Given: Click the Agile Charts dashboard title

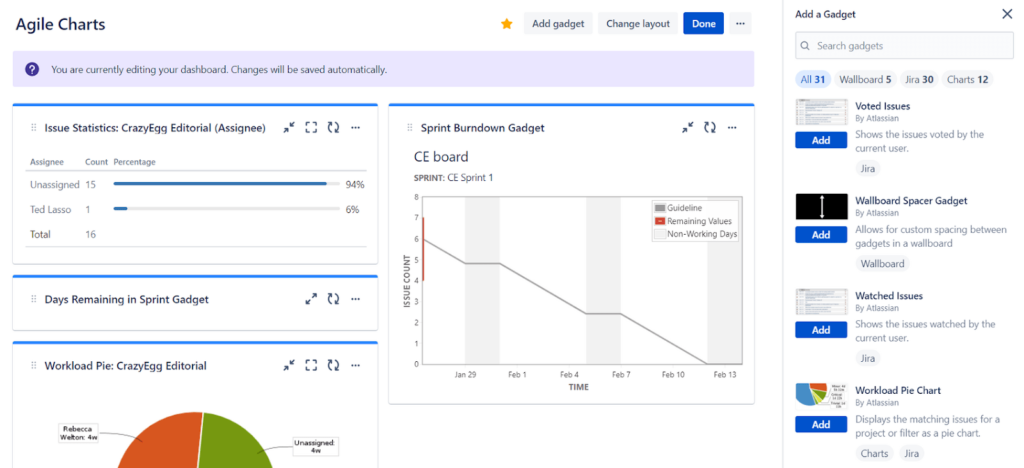Looking at the screenshot, I should (x=60, y=24).
